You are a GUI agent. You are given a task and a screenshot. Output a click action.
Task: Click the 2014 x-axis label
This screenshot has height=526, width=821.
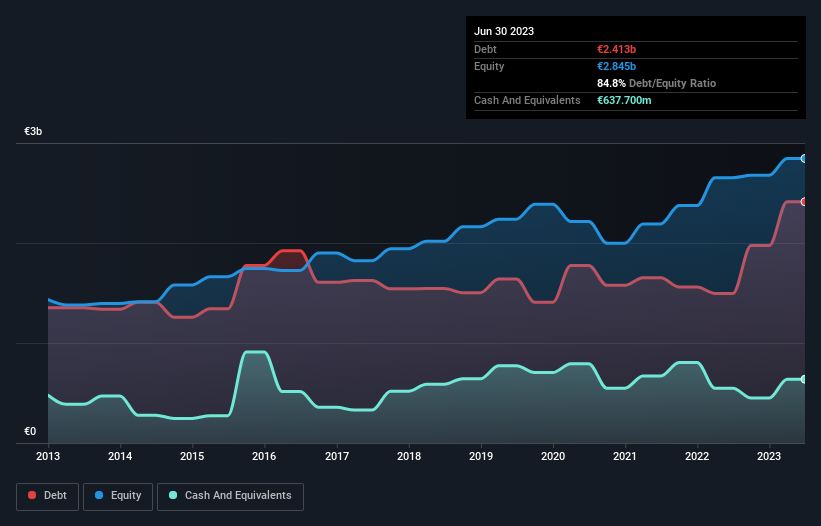tap(120, 456)
